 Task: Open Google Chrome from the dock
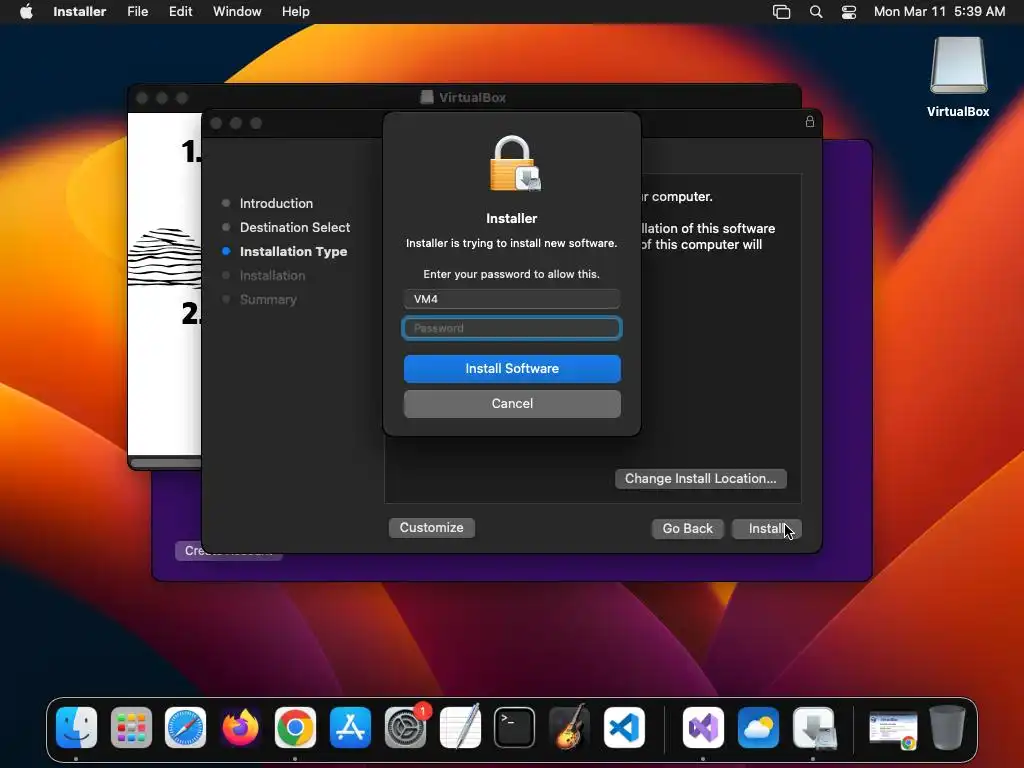coord(295,728)
